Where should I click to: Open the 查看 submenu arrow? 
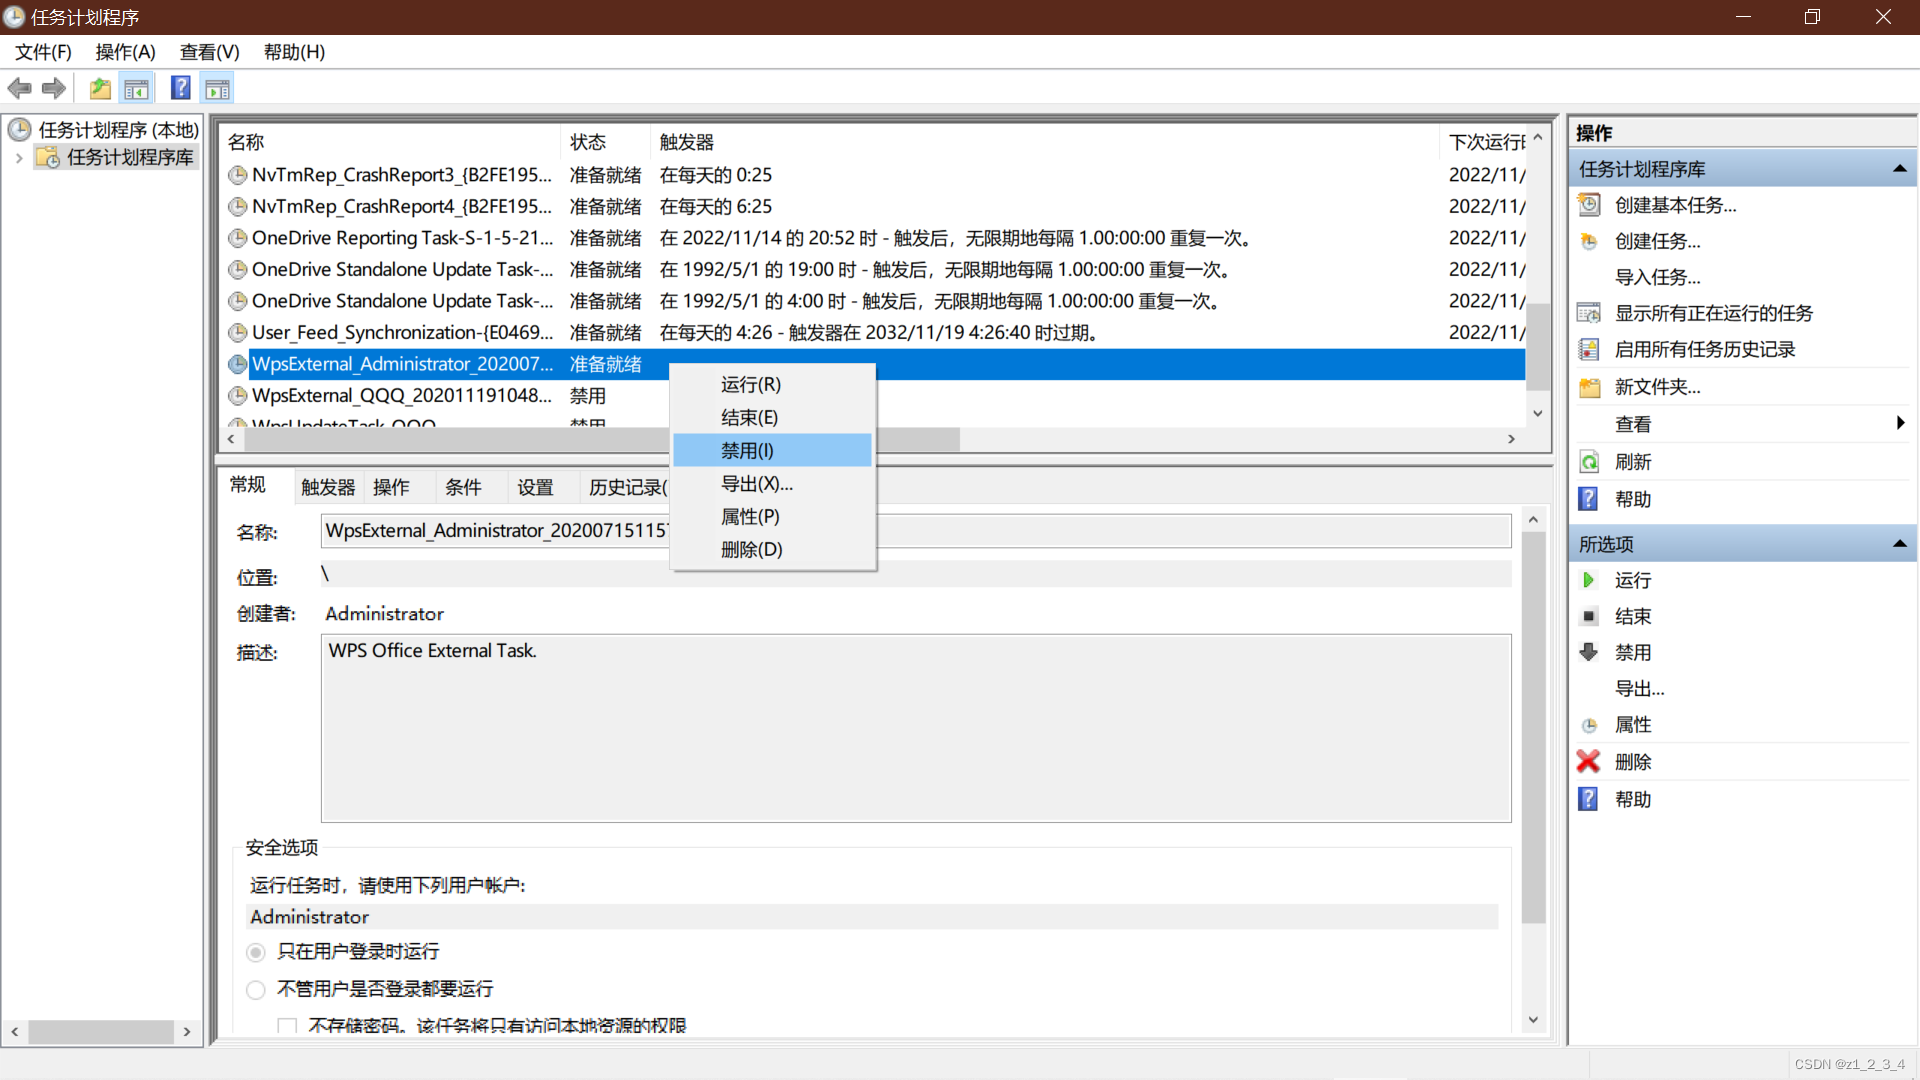click(x=1901, y=423)
